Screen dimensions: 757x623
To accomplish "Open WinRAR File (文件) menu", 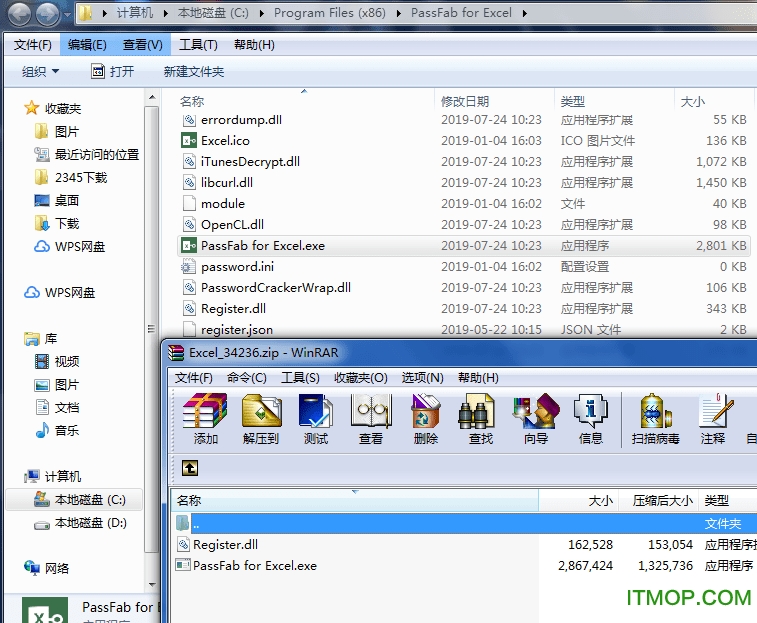I will pos(194,378).
